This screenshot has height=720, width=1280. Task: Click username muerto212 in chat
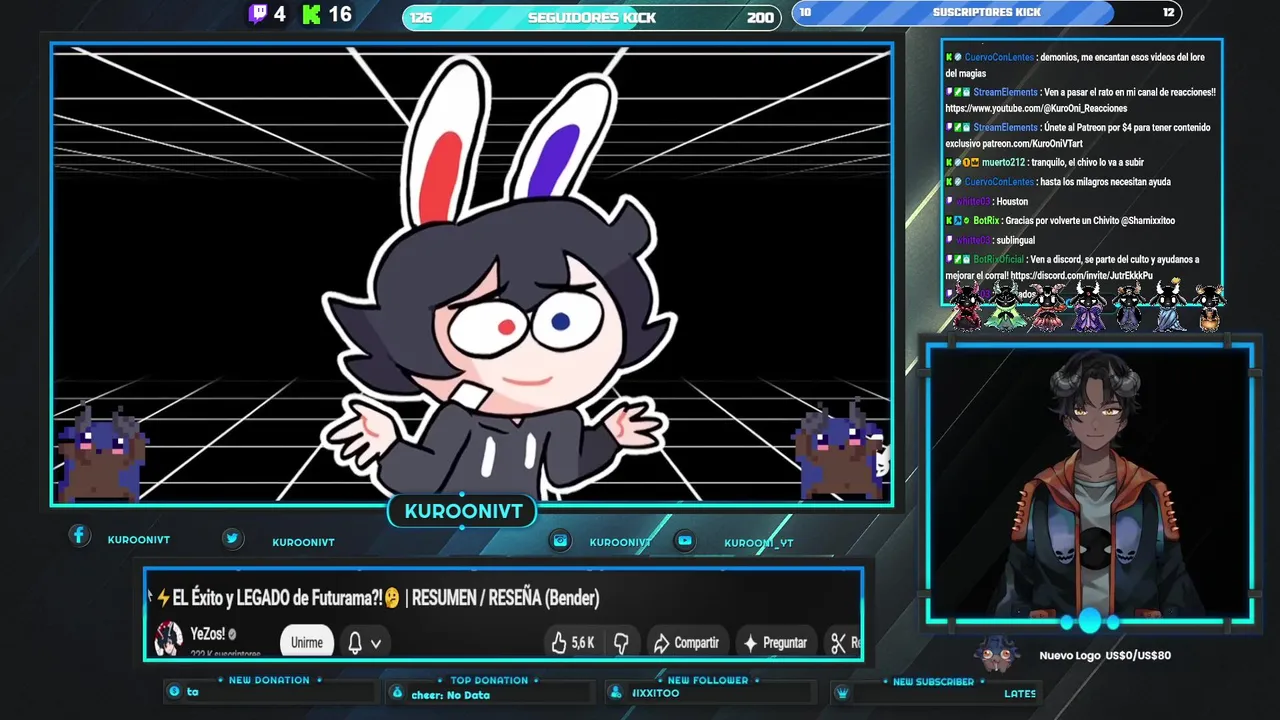click(x=1003, y=162)
